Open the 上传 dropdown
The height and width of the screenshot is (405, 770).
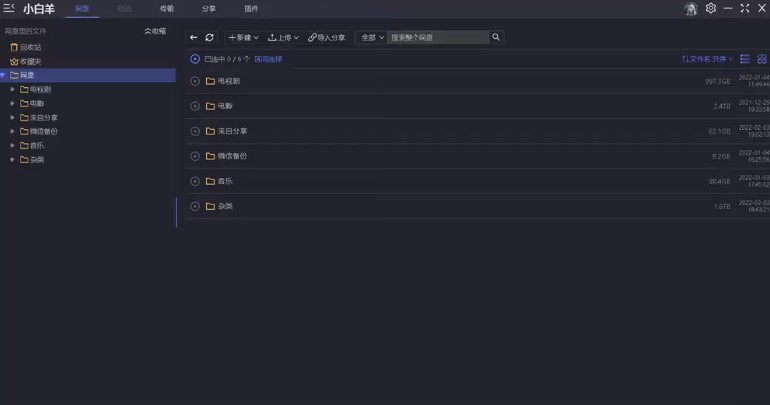pos(283,37)
